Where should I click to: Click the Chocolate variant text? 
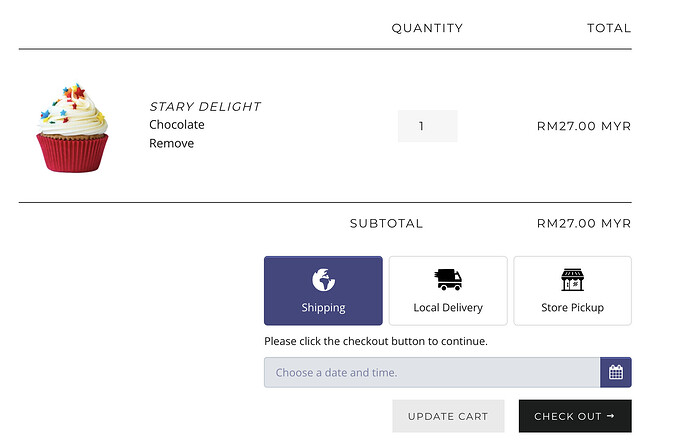point(177,125)
